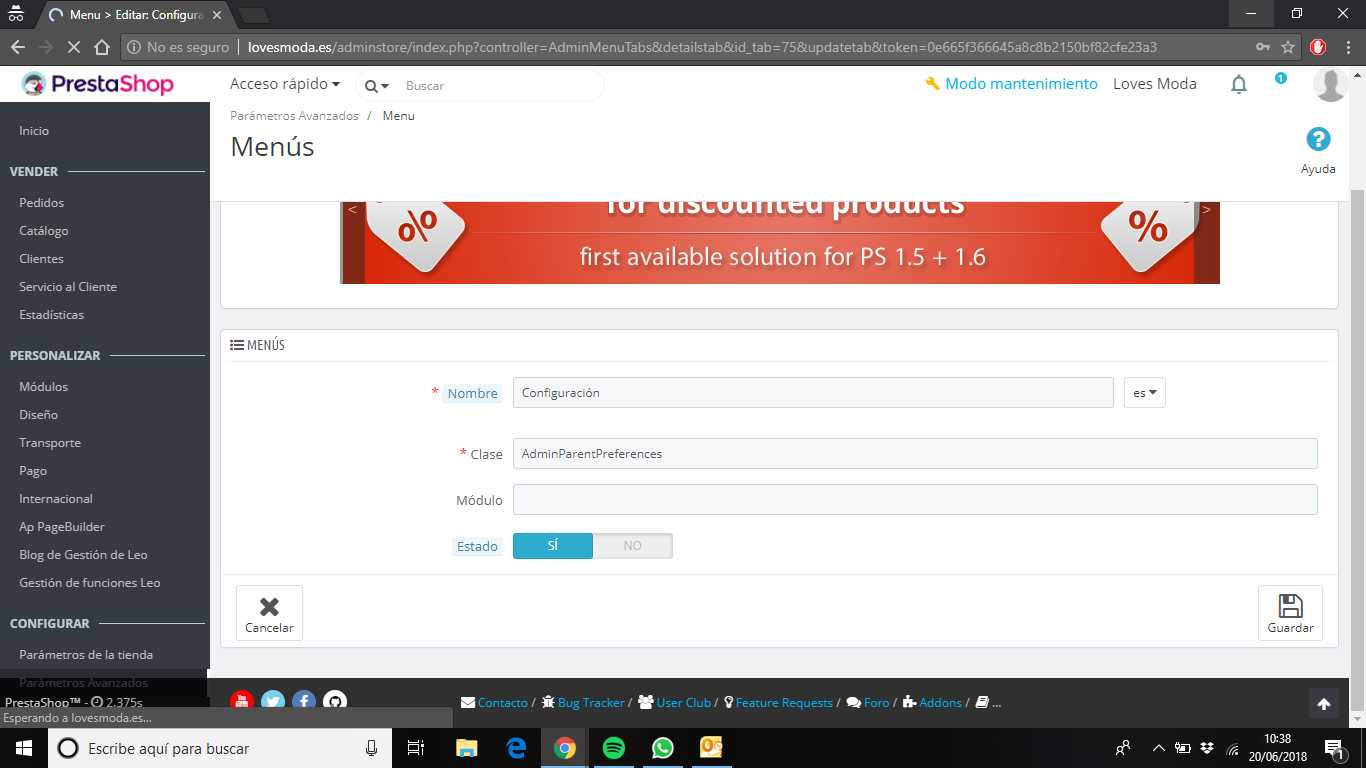The width and height of the screenshot is (1366, 768).
Task: Open Foro footer link
Action: 868,703
